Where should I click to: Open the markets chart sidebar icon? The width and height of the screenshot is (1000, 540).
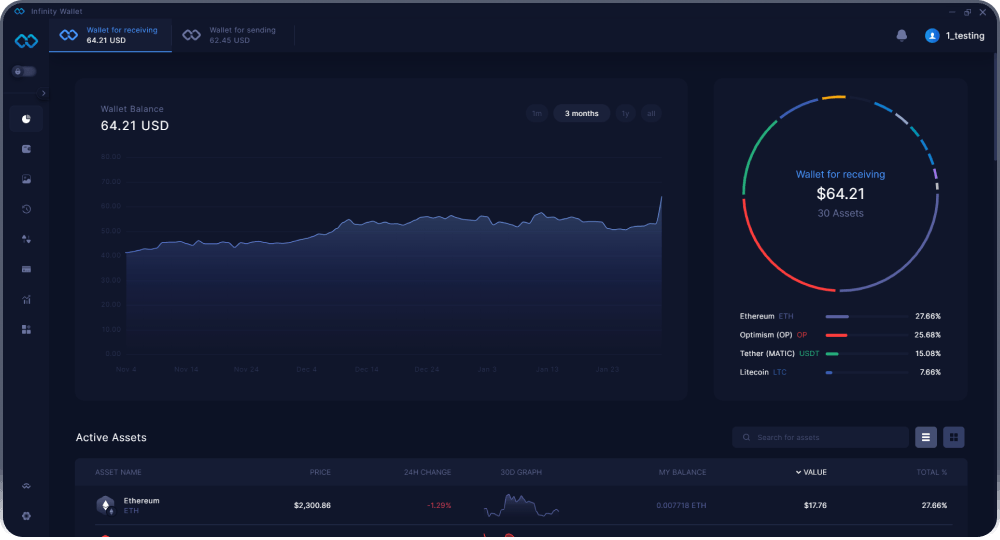tap(26, 299)
